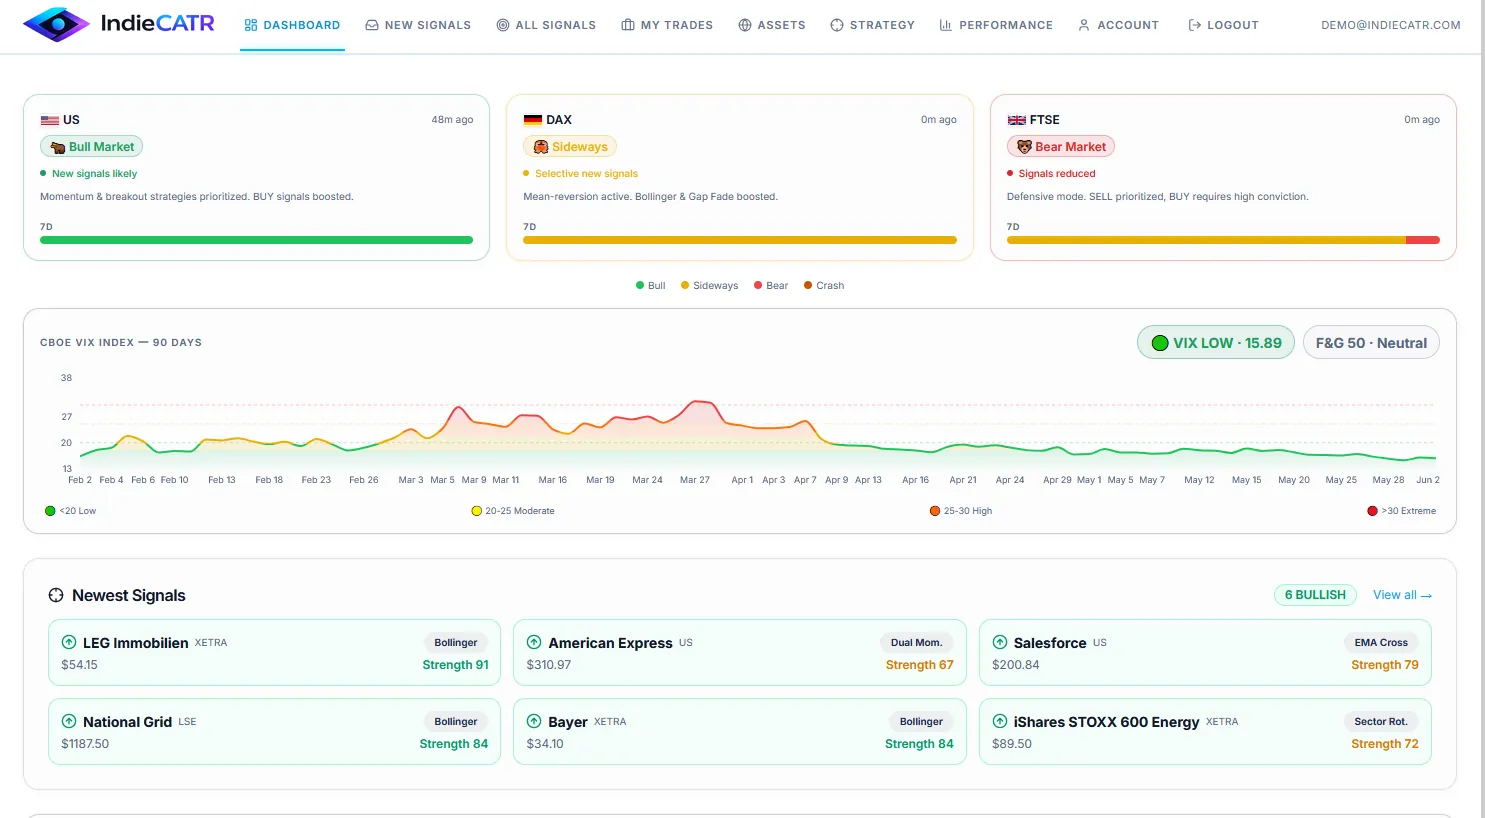Image resolution: width=1485 pixels, height=818 pixels.
Task: Click the >30 Extreme legend swatch
Action: click(x=1372, y=511)
